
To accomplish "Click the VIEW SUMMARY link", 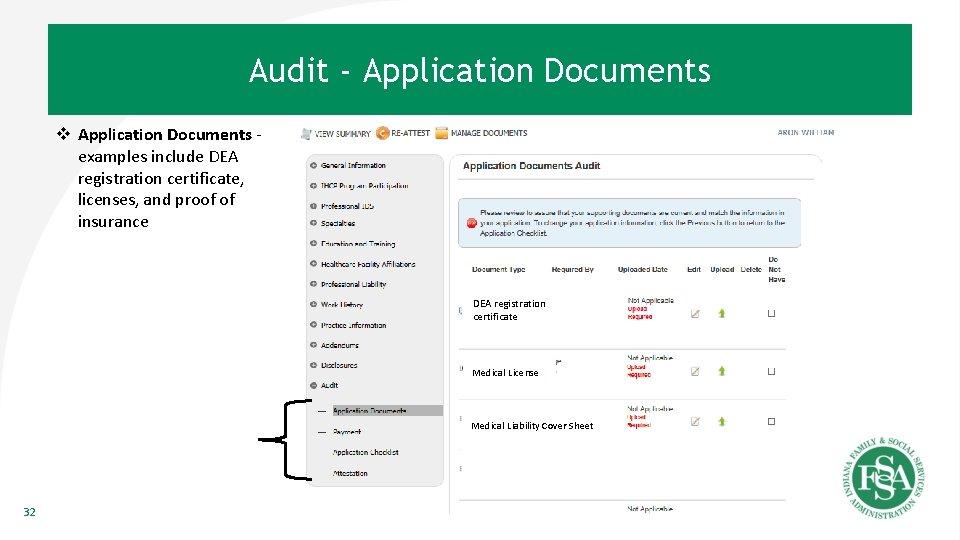I will 342,133.
